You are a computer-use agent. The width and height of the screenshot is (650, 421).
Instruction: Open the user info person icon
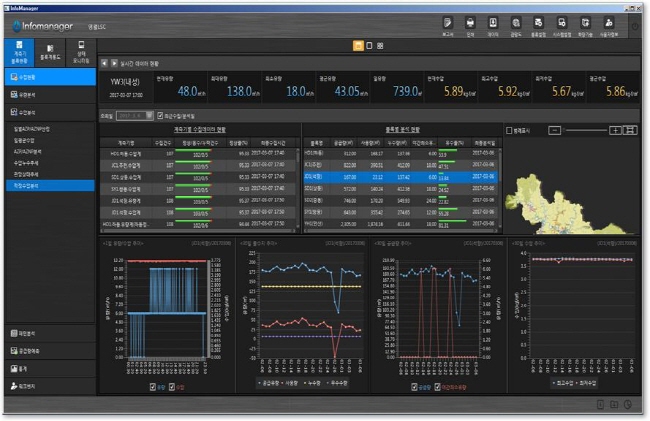point(609,22)
